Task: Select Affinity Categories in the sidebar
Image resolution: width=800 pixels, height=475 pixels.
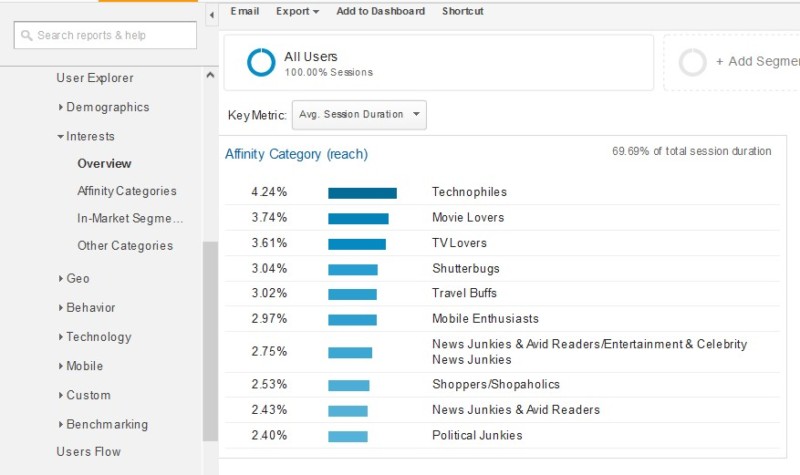Action: (126, 191)
